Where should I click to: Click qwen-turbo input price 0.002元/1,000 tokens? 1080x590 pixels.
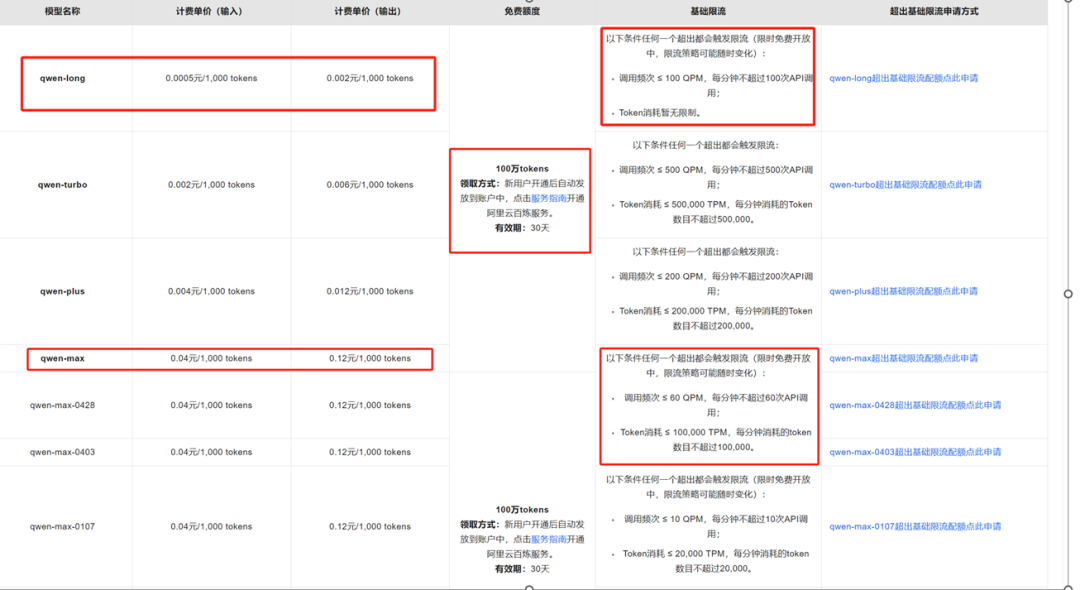click(x=211, y=185)
